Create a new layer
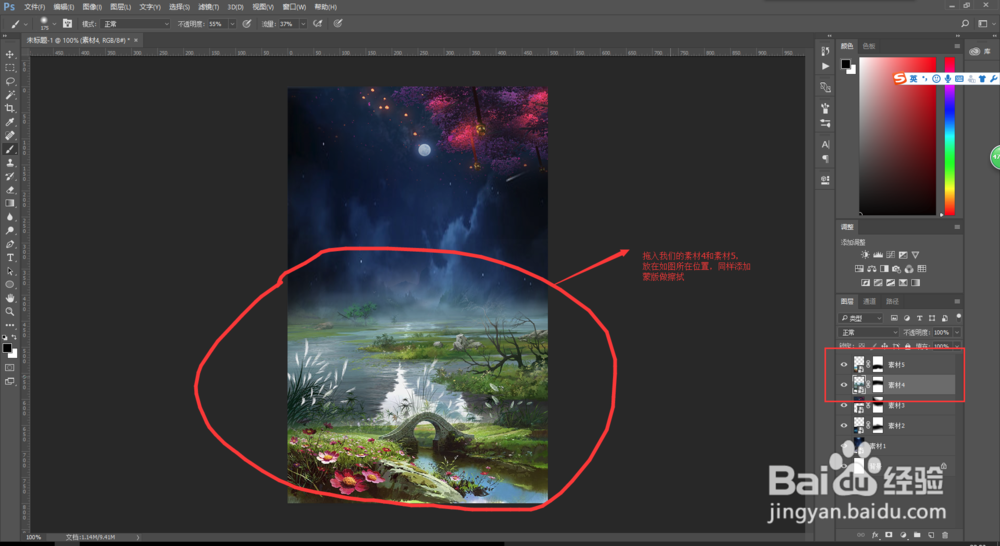The height and width of the screenshot is (546, 1000). click(931, 535)
